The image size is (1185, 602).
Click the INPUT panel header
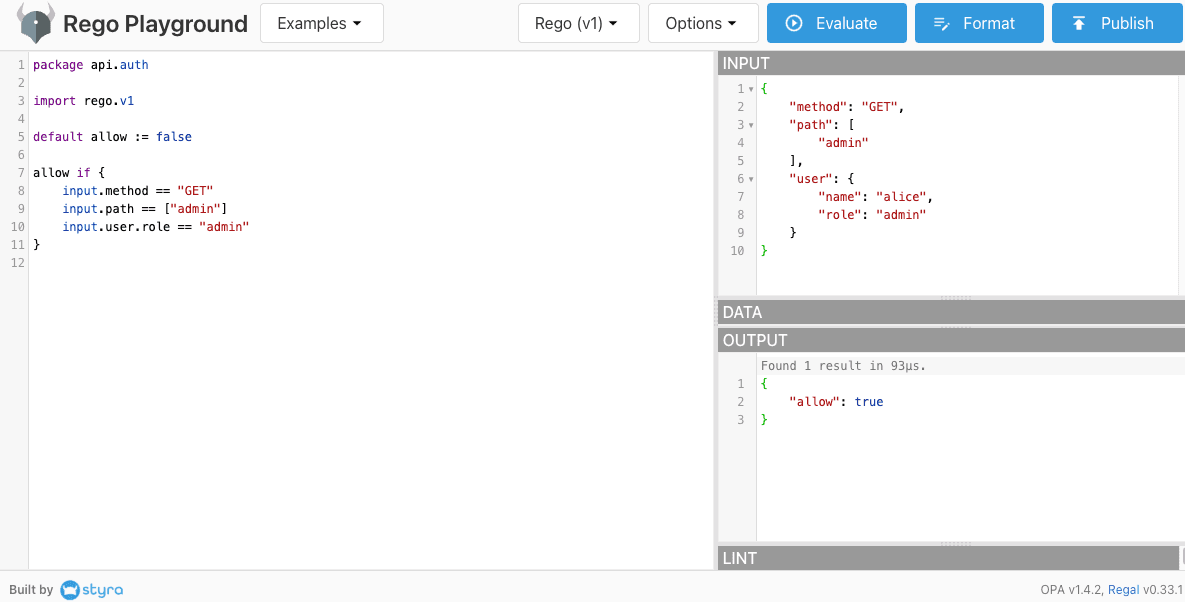click(950, 63)
